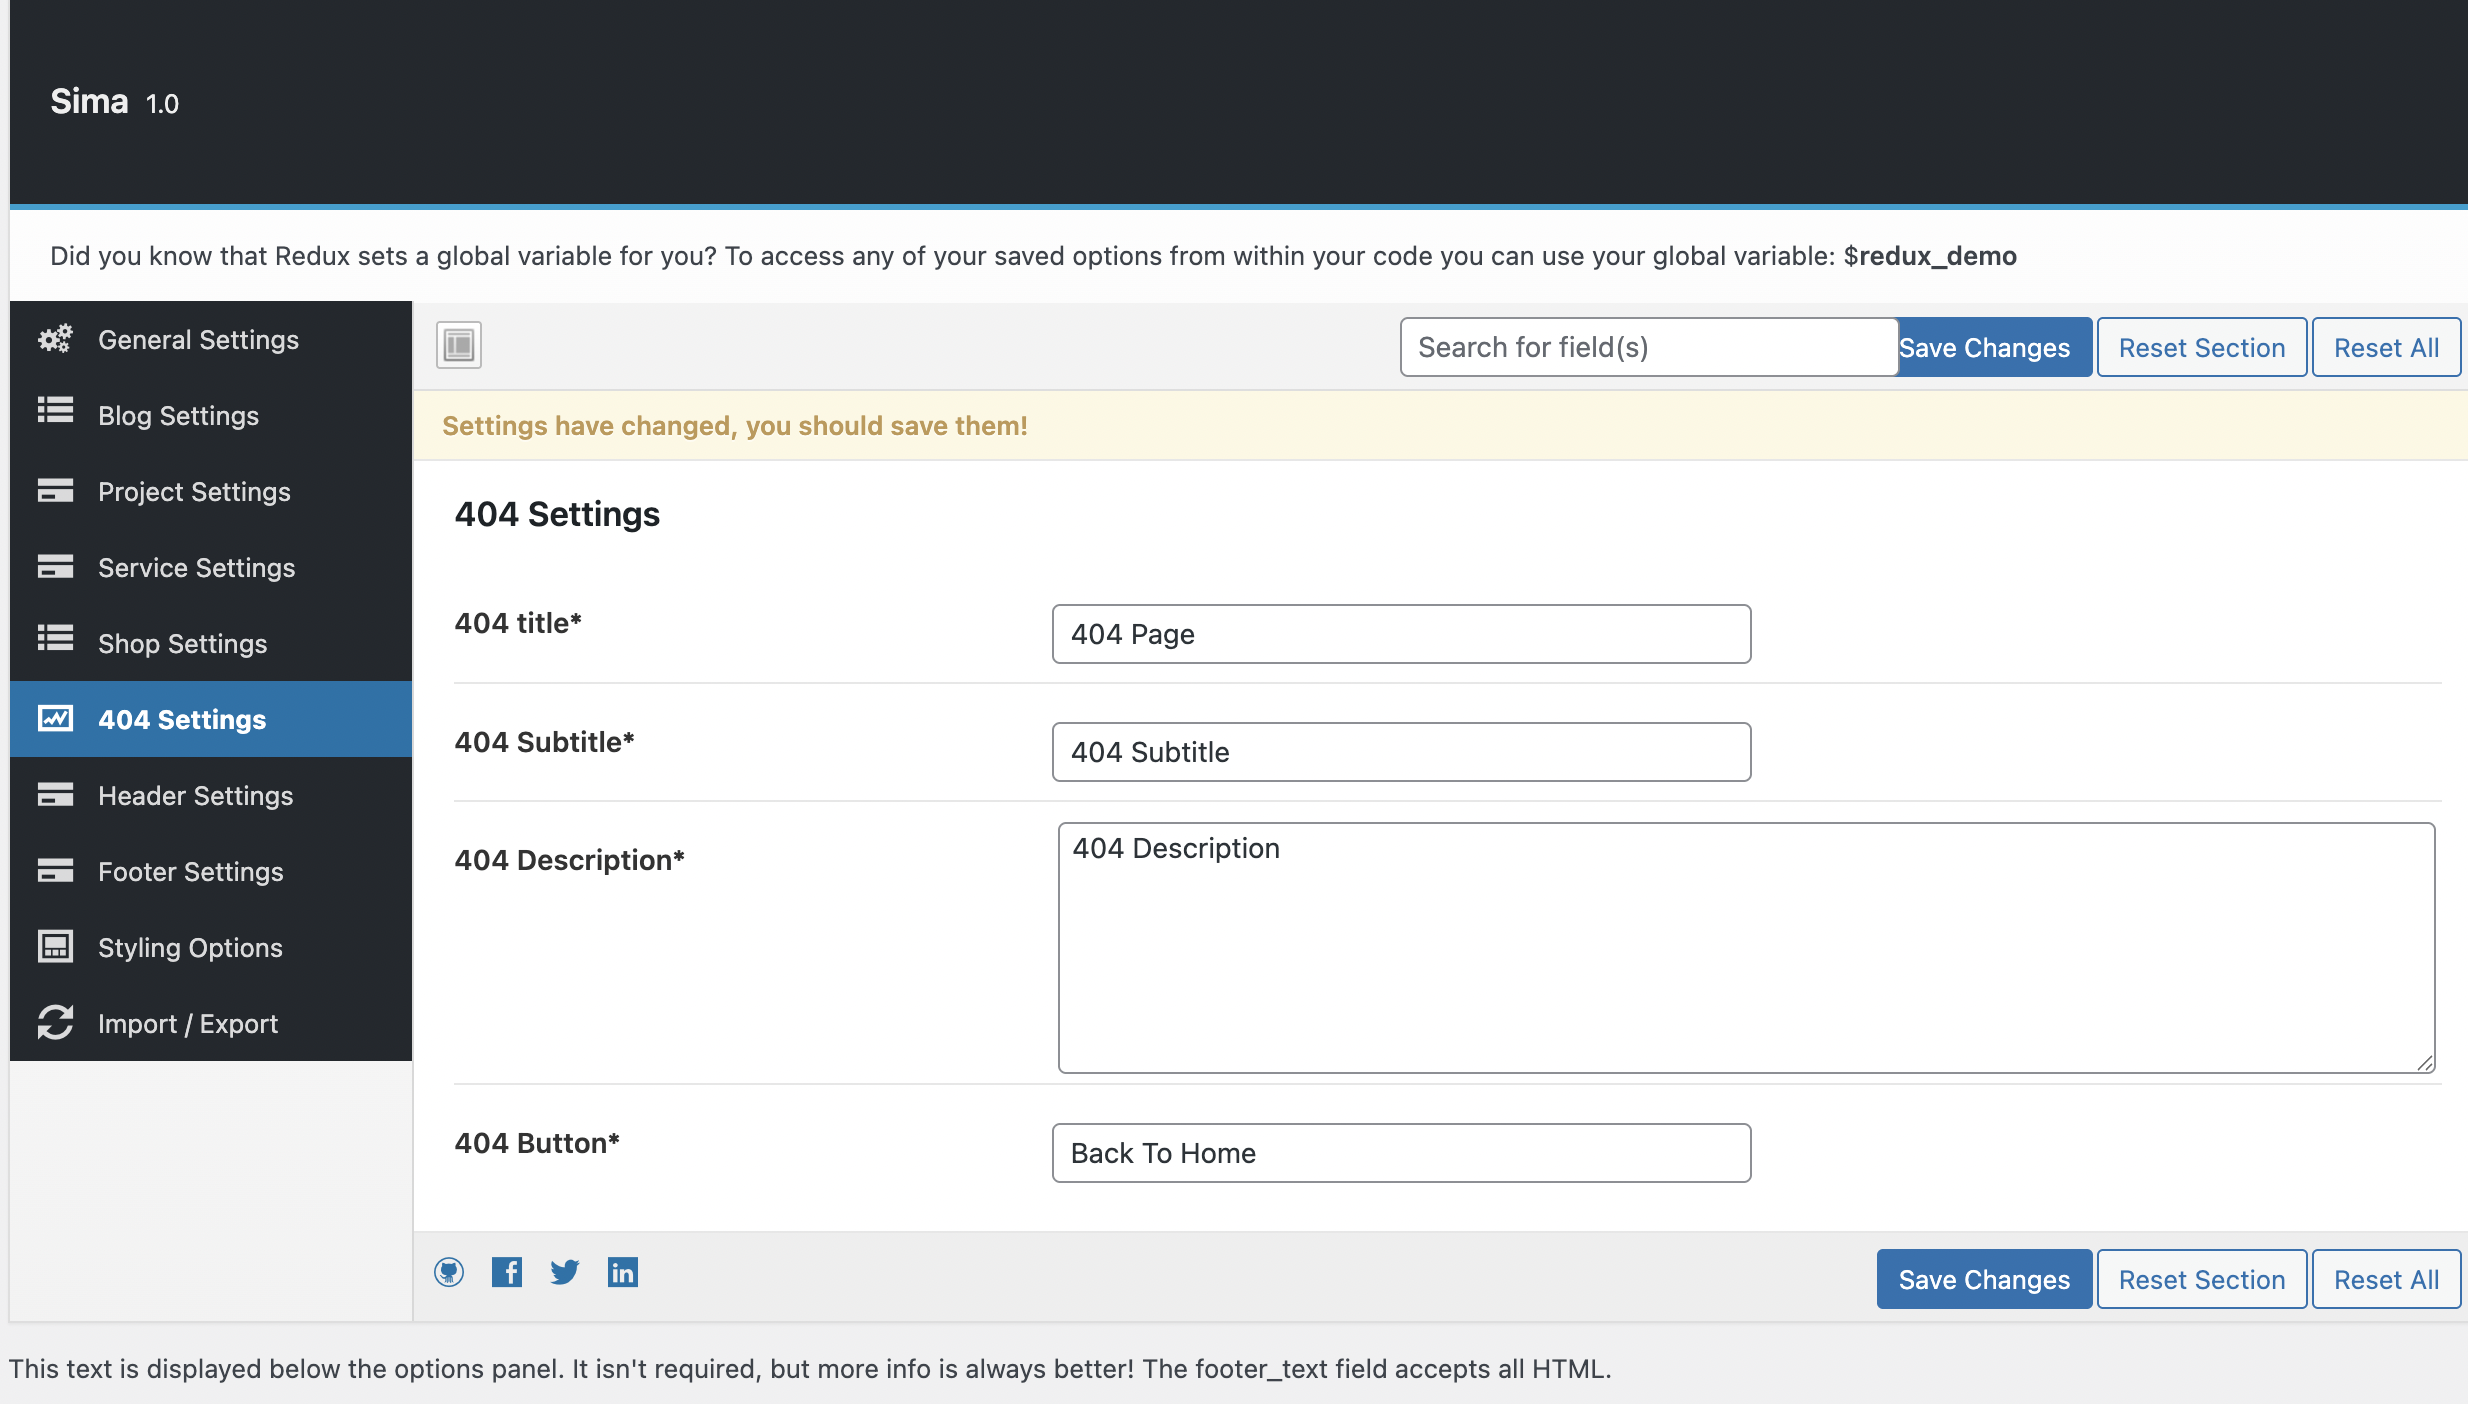This screenshot has width=2468, height=1404.
Task: Open Styling Options
Action: 211,947
